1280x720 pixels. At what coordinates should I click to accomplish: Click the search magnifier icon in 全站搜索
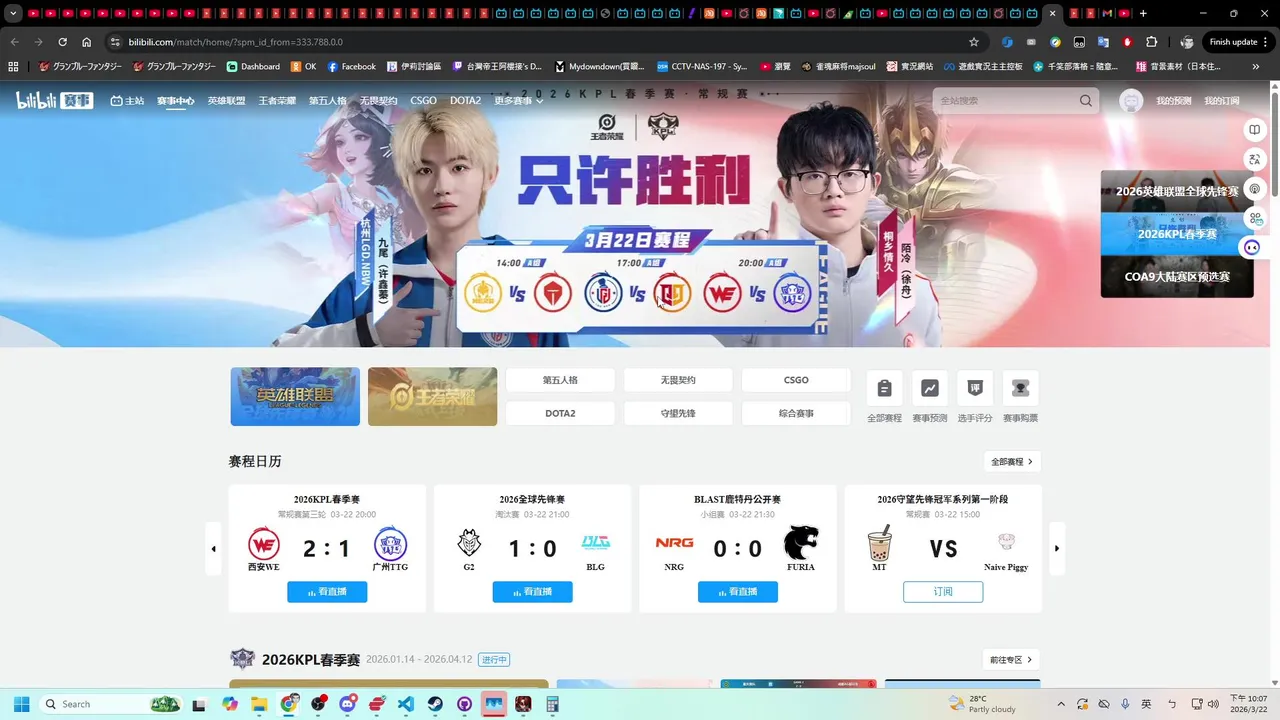1086,101
